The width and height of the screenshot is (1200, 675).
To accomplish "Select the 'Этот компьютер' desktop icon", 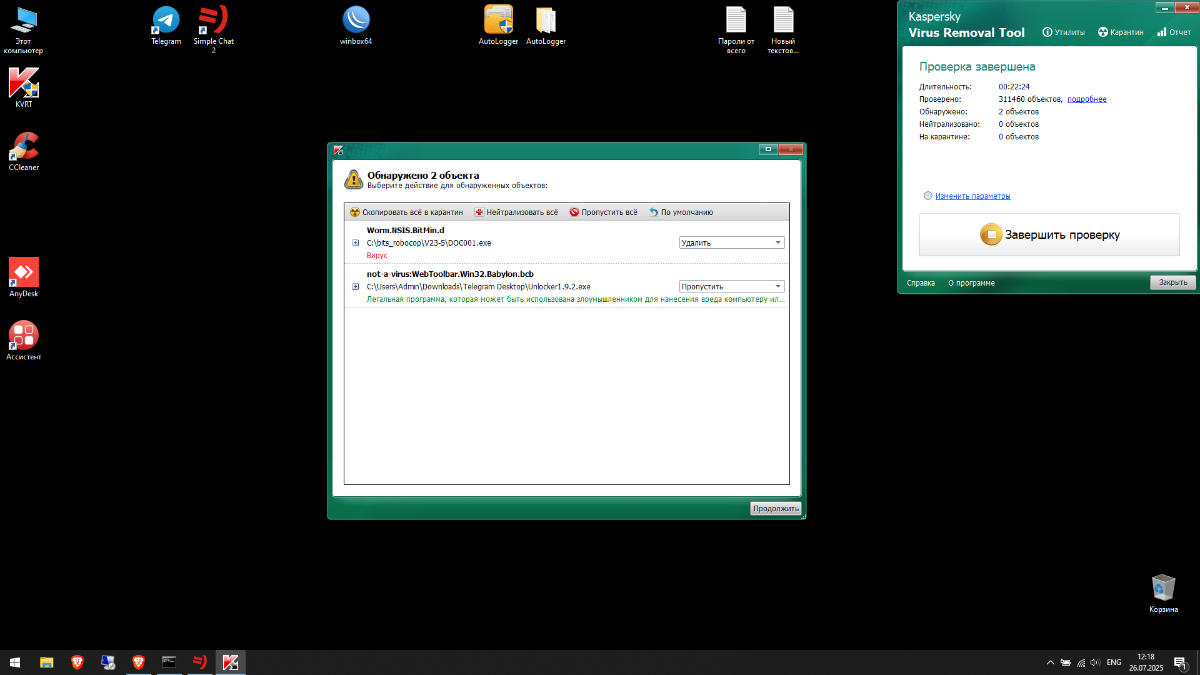I will click(23, 28).
